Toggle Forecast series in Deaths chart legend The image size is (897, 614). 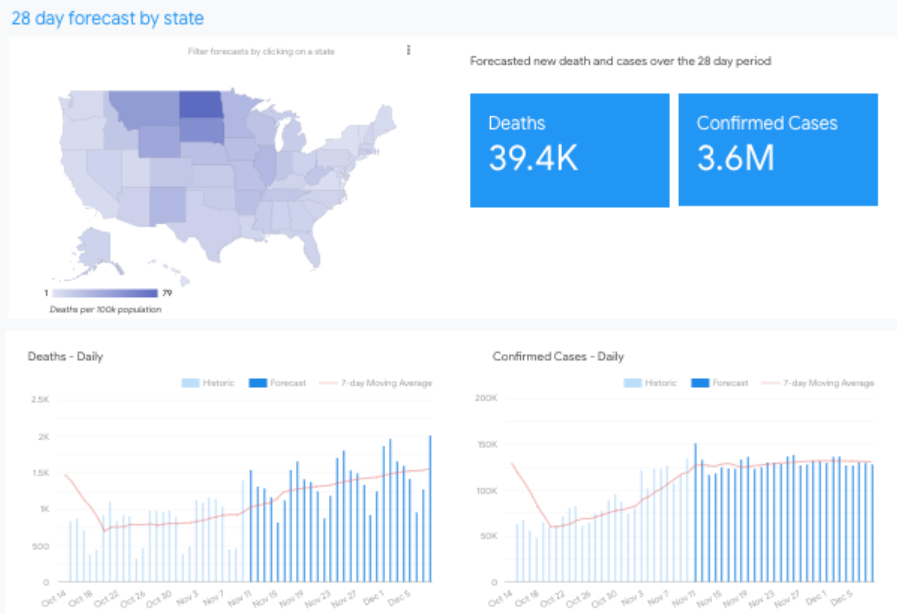pyautogui.click(x=277, y=383)
